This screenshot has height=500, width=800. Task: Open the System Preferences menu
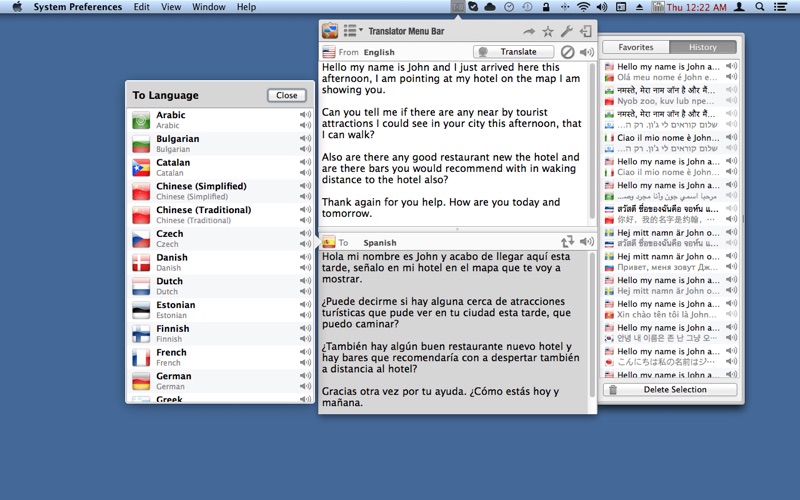pyautogui.click(x=78, y=7)
